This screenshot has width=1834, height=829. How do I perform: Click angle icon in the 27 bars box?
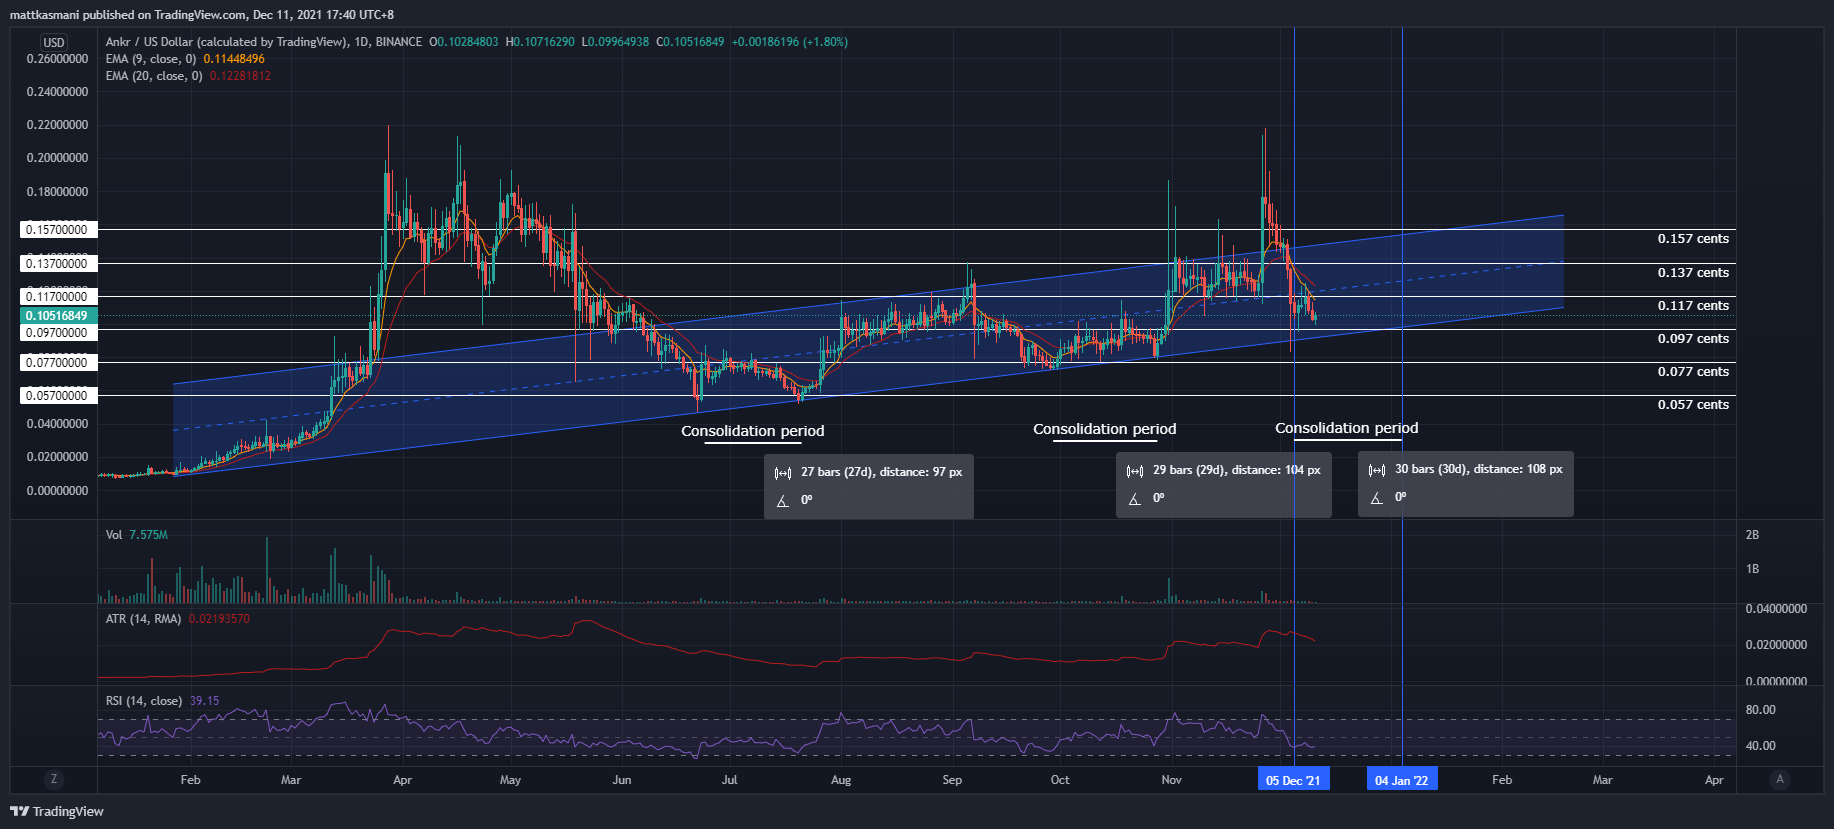pyautogui.click(x=783, y=501)
